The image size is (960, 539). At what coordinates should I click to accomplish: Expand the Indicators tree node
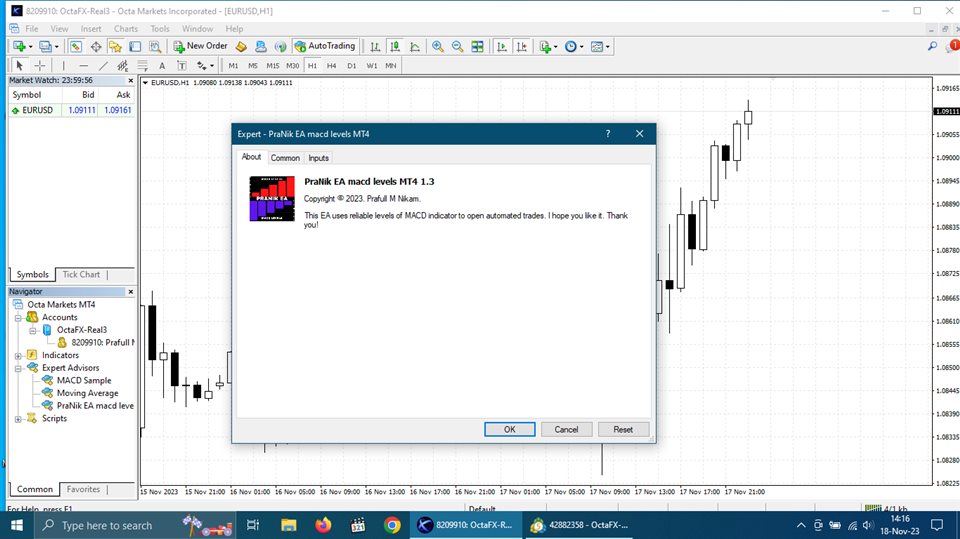point(18,356)
